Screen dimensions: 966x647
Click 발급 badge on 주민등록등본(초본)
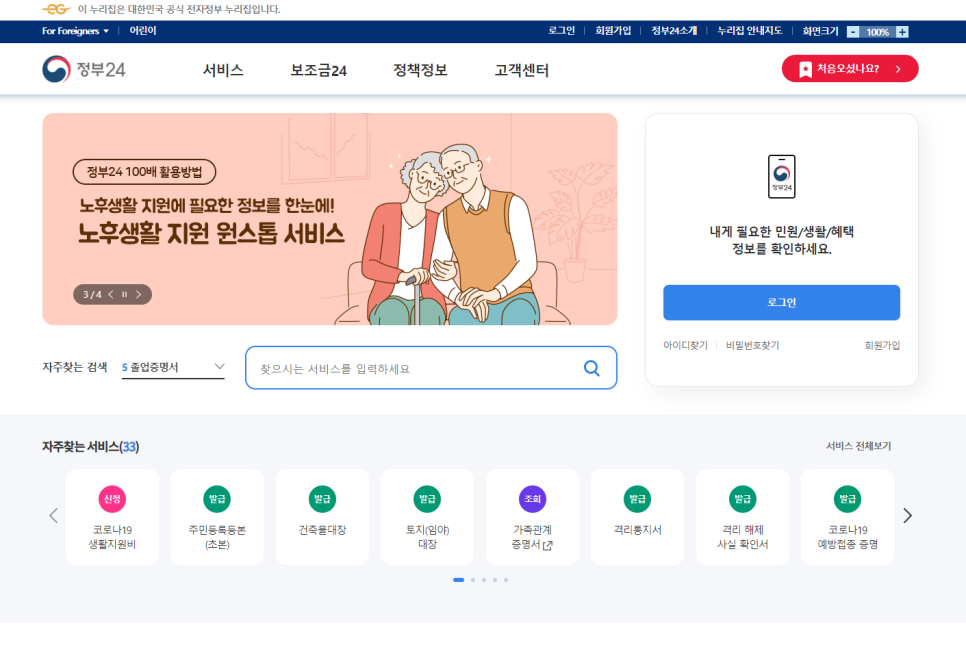(217, 498)
